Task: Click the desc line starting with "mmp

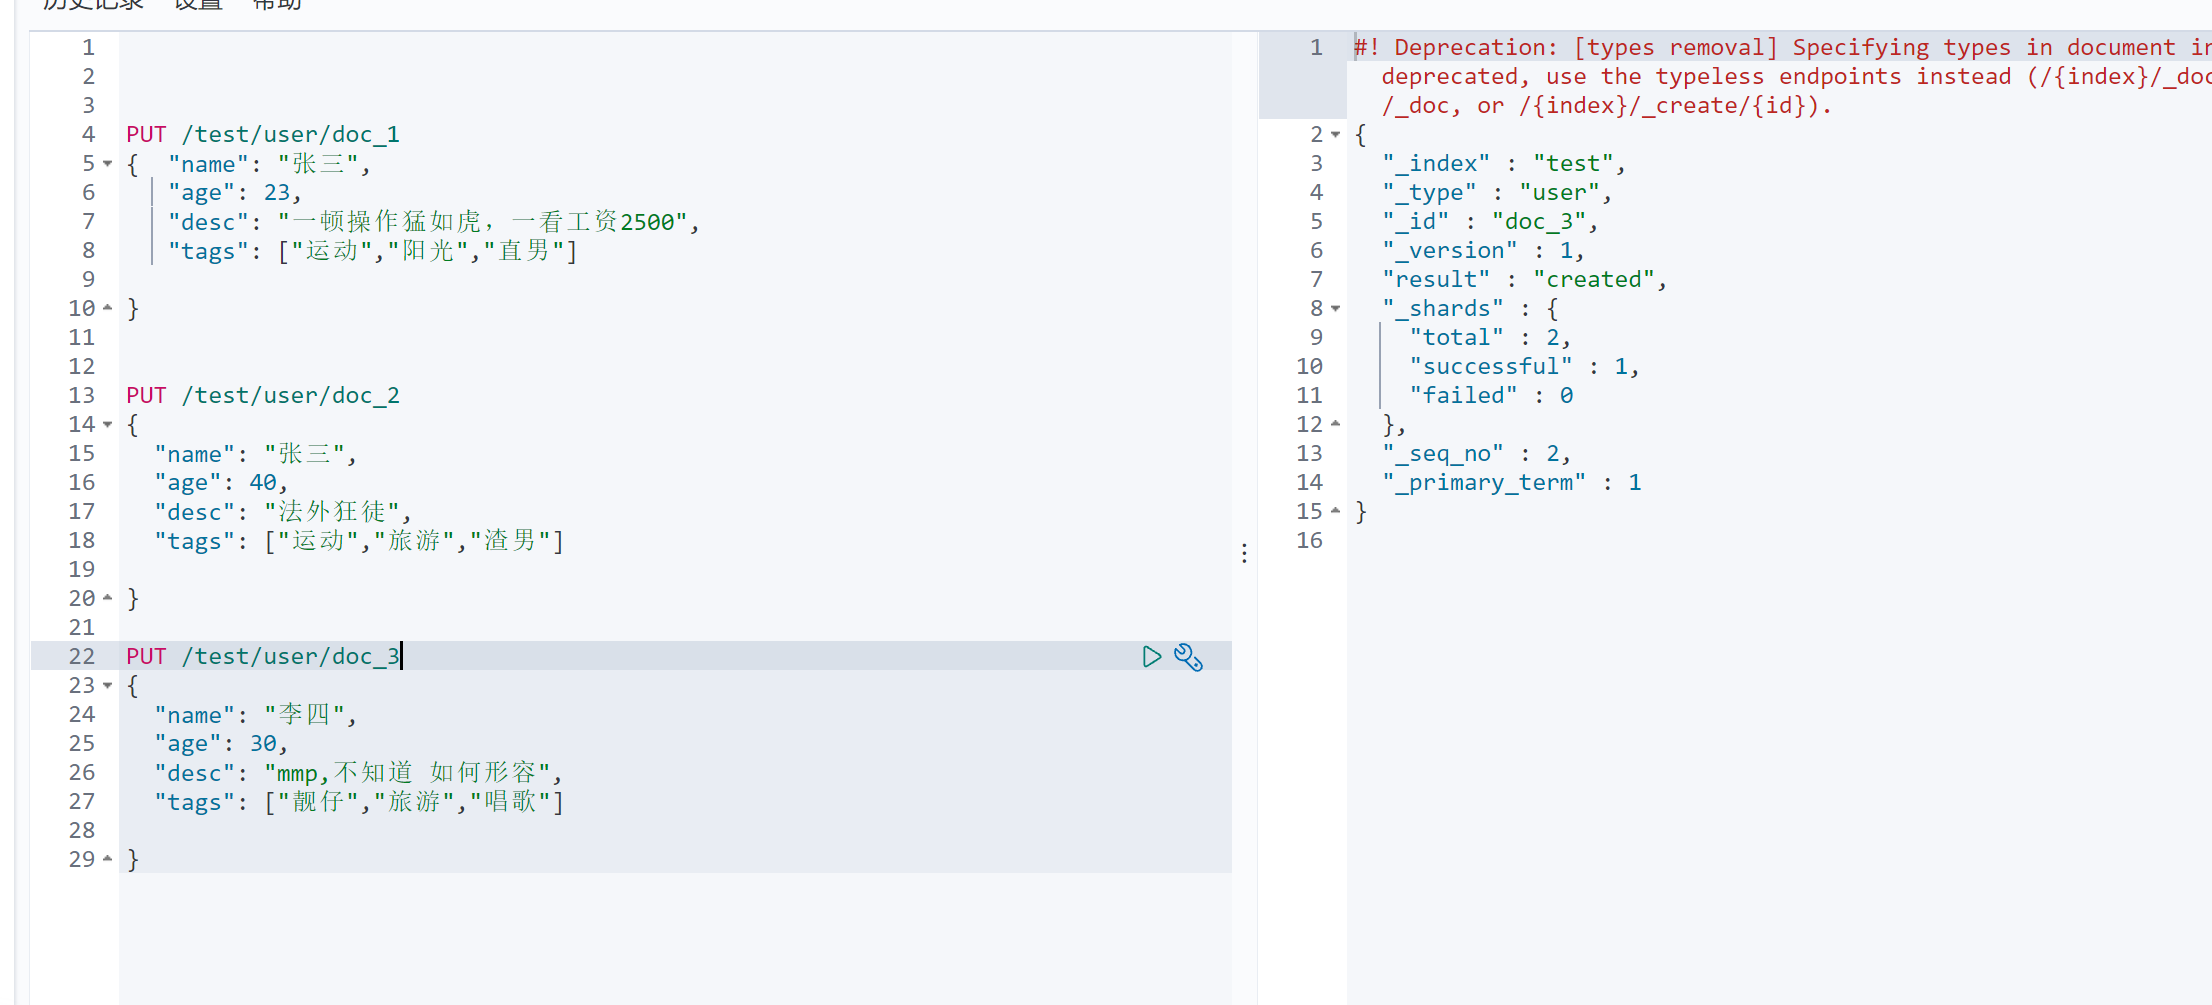Action: click(x=358, y=772)
